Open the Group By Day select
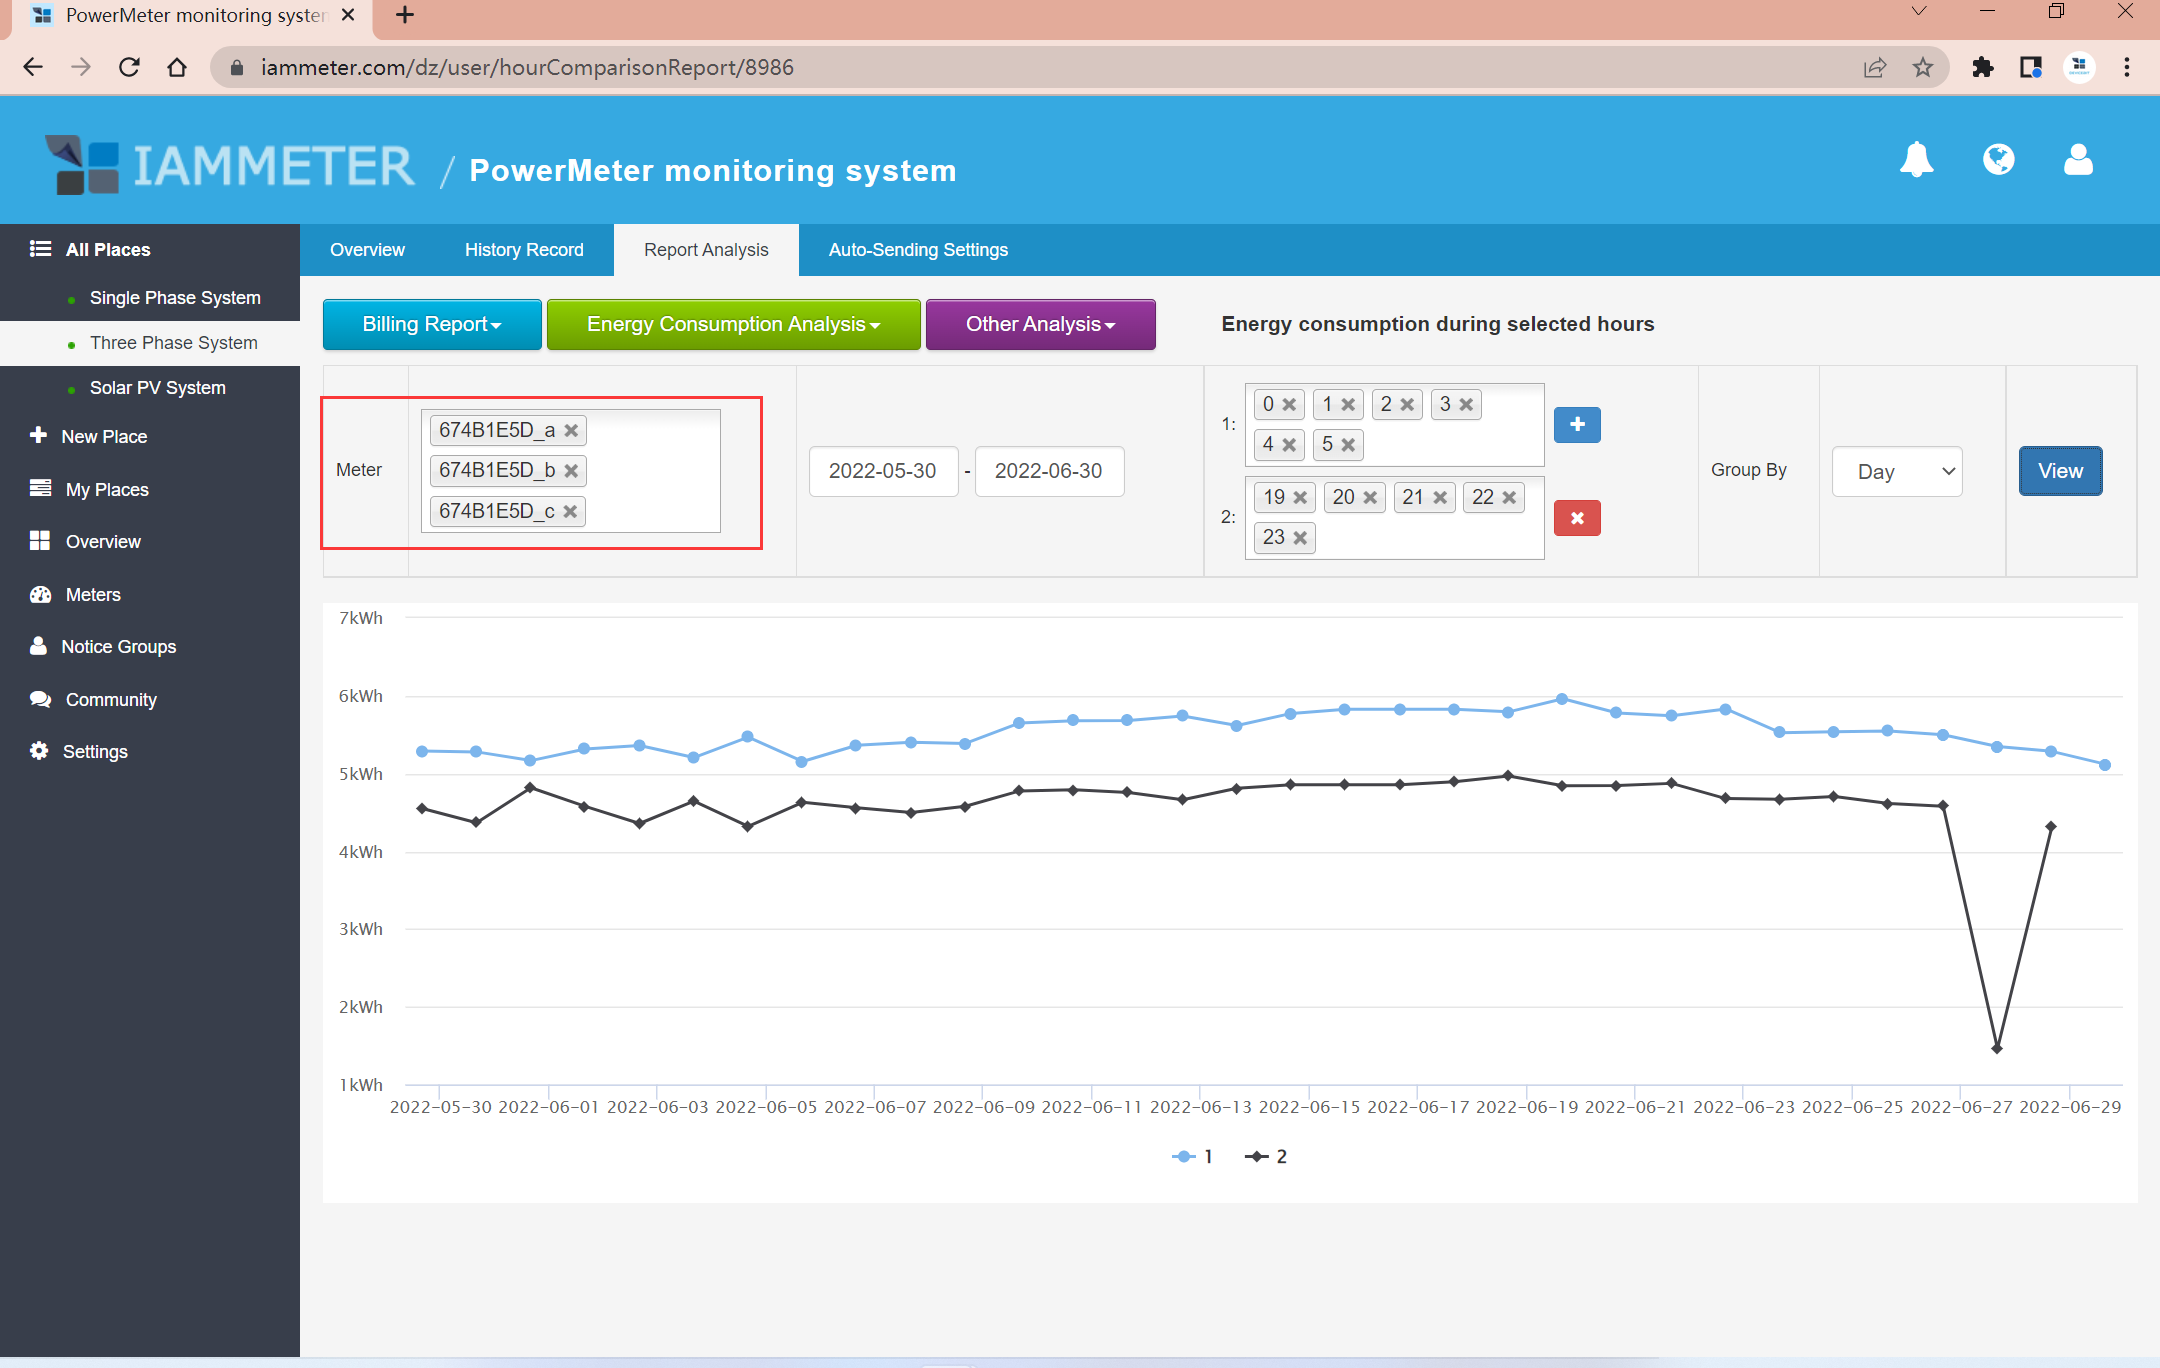This screenshot has height=1368, width=2160. [x=1896, y=471]
